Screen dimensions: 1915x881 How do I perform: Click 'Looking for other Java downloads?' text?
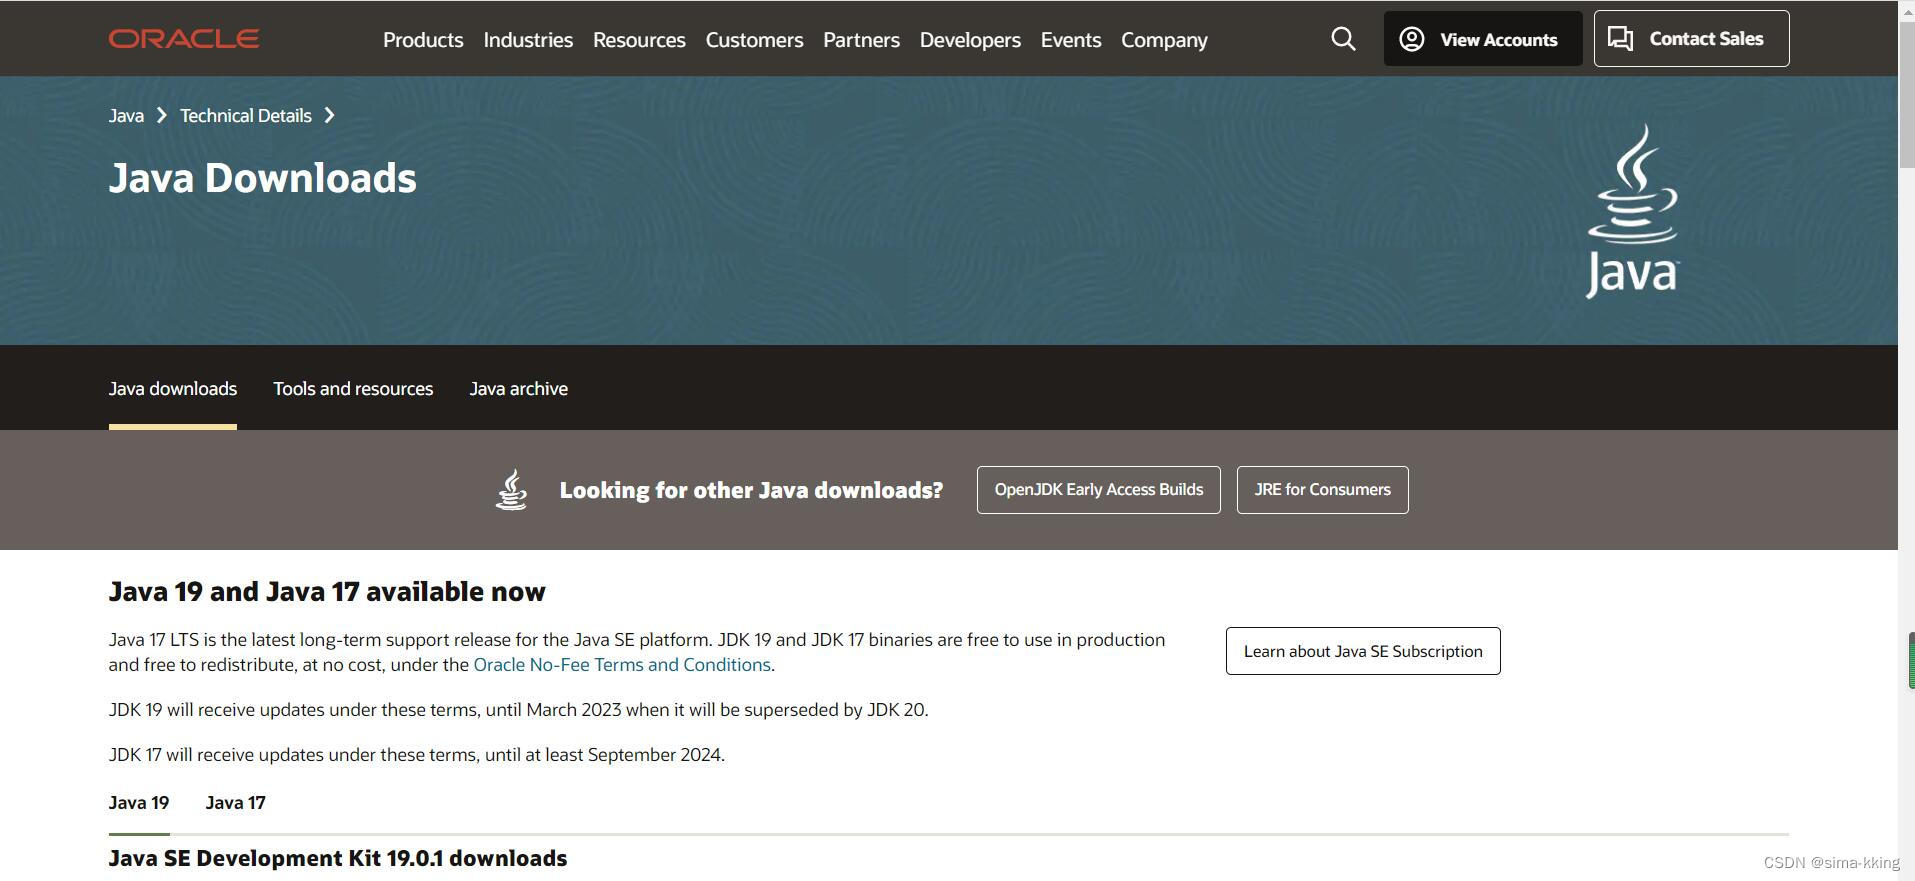(x=751, y=490)
